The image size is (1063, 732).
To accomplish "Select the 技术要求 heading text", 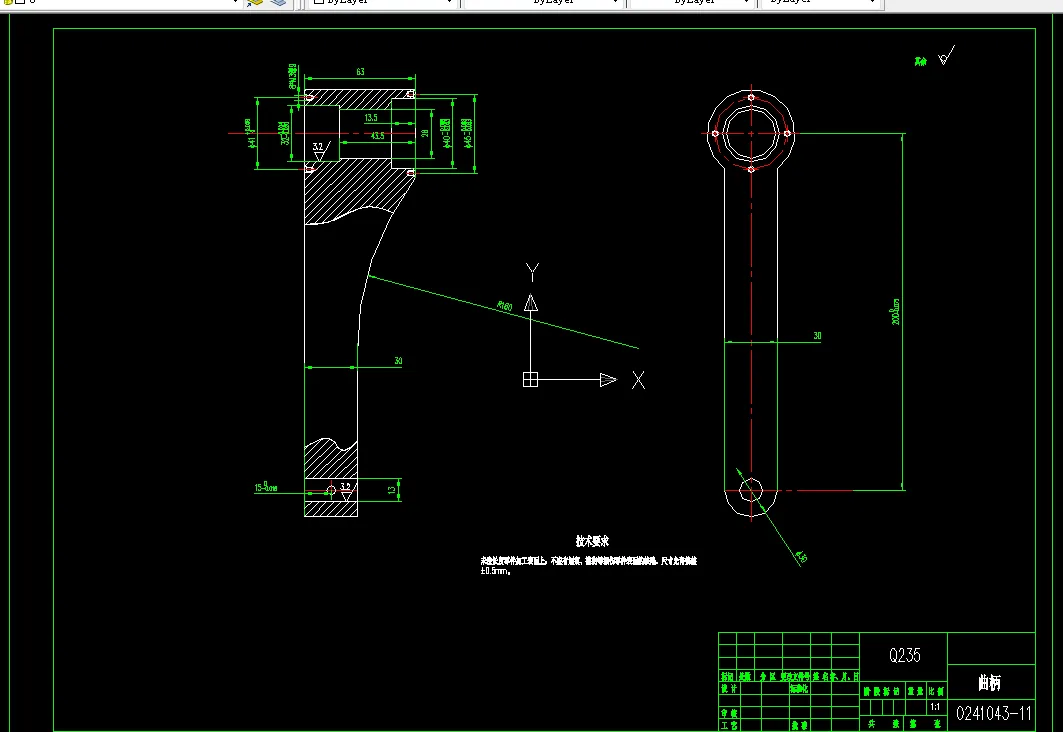I will click(x=593, y=541).
